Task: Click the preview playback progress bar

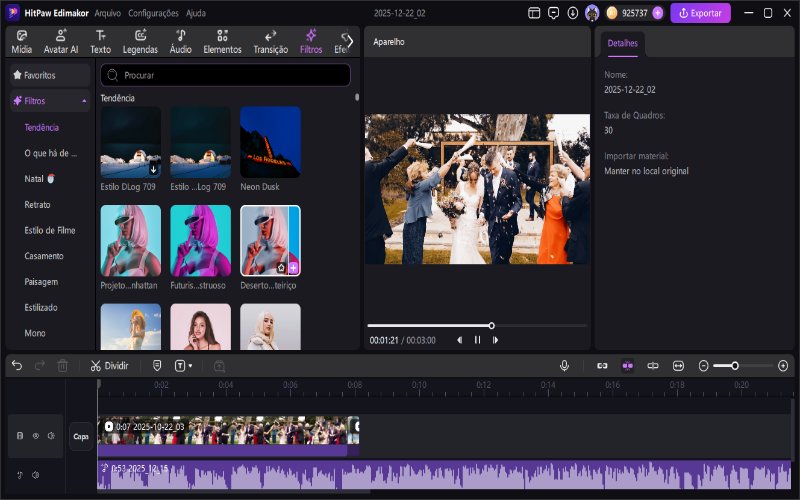Action: point(477,326)
